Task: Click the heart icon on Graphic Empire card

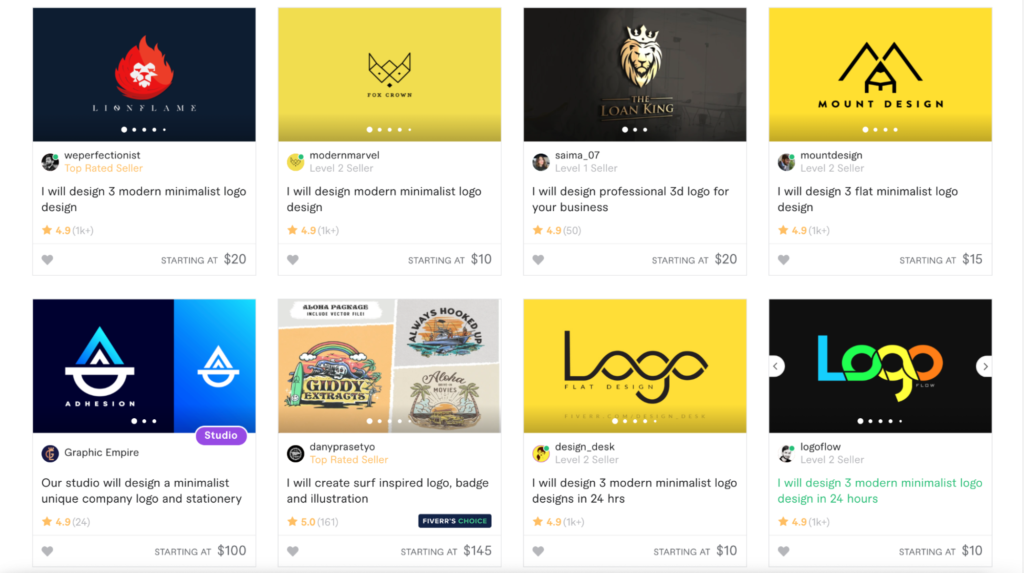Action: coord(48,551)
